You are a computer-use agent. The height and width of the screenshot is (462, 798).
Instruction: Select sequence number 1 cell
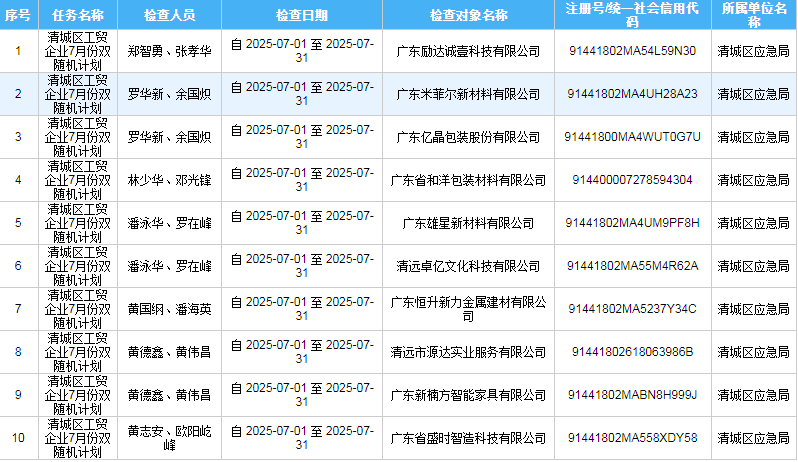18,51
